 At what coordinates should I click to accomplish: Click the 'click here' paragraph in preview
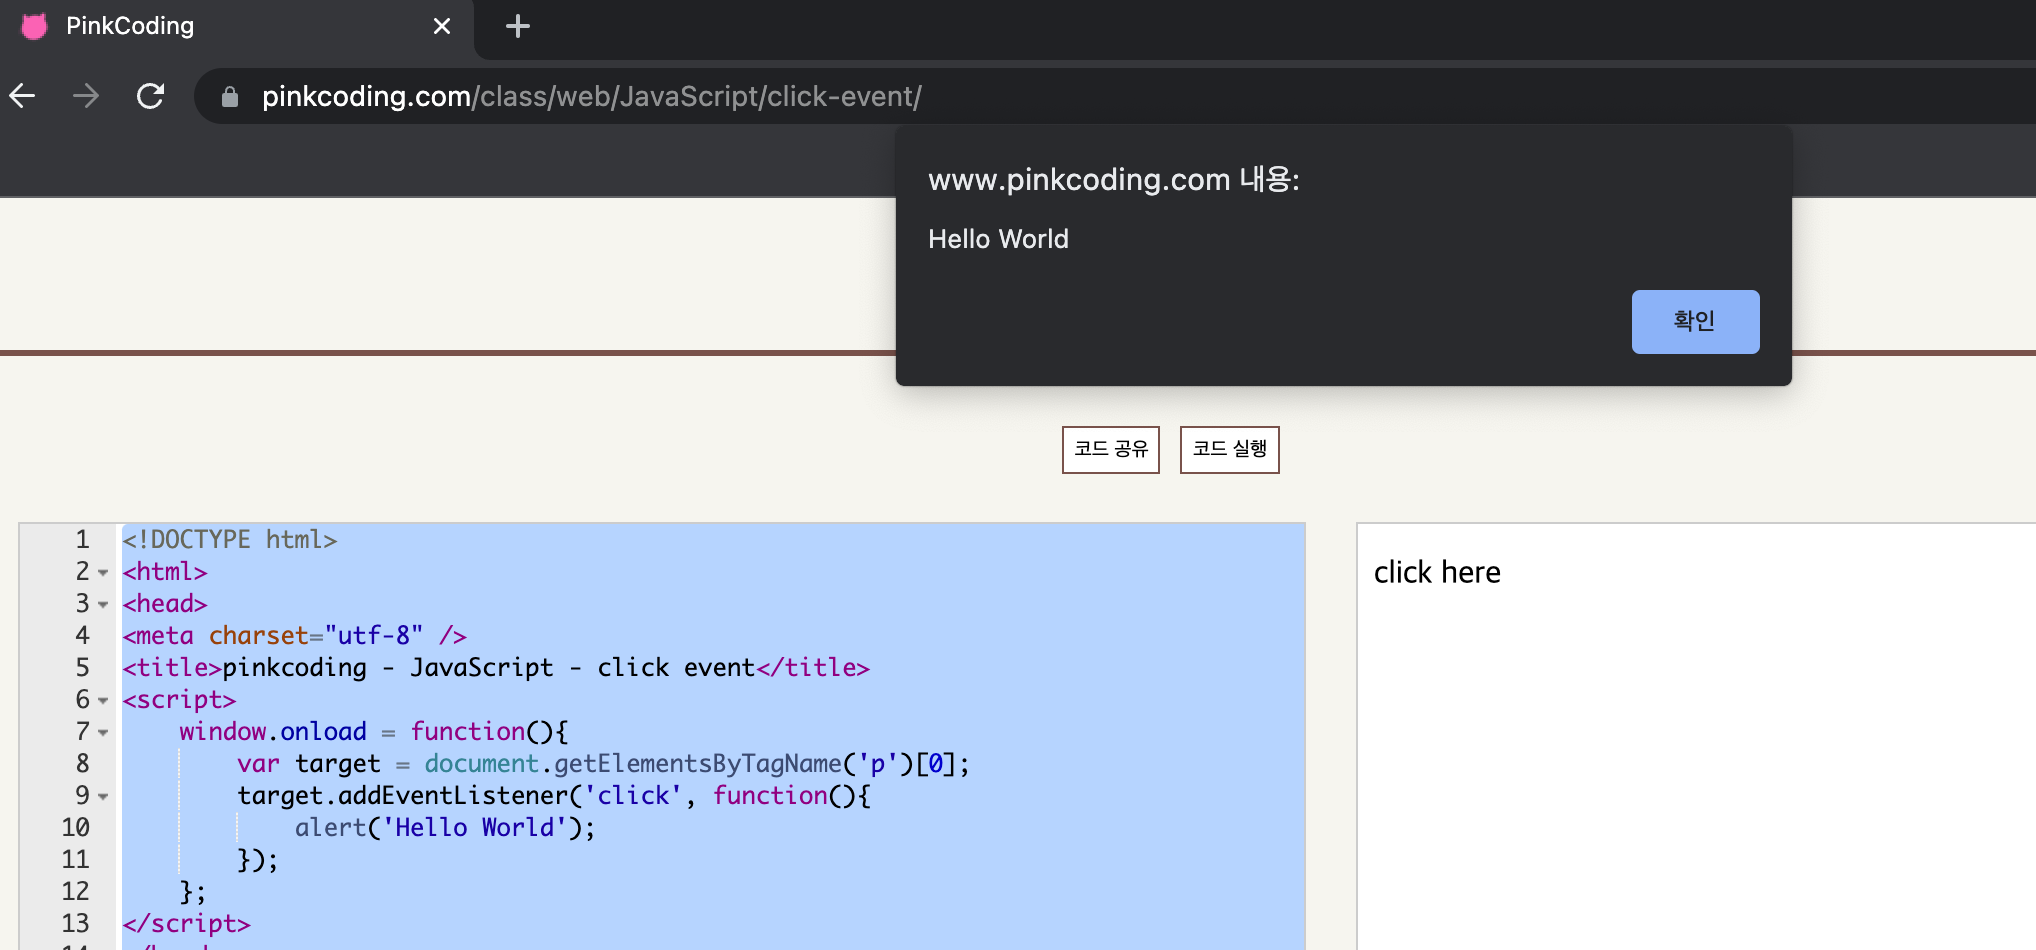pos(1437,572)
